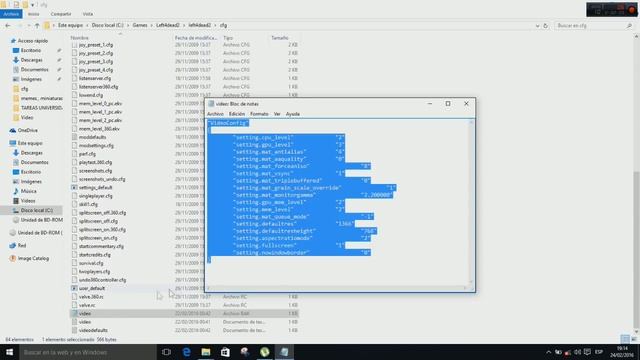The width and height of the screenshot is (640, 360).
Task: Switch to Notepad taskbar icon
Action: 284,352
